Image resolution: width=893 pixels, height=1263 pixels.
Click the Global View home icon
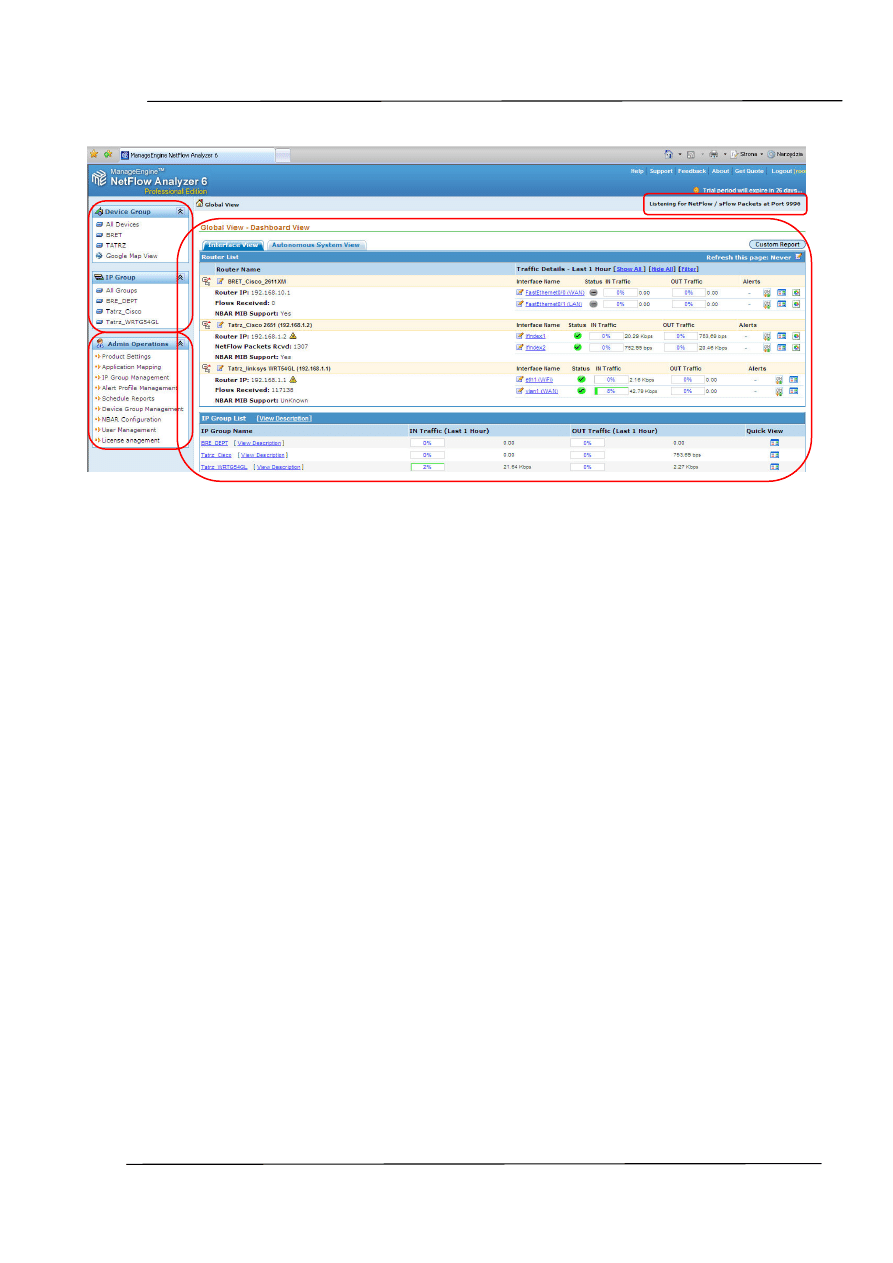tap(199, 203)
